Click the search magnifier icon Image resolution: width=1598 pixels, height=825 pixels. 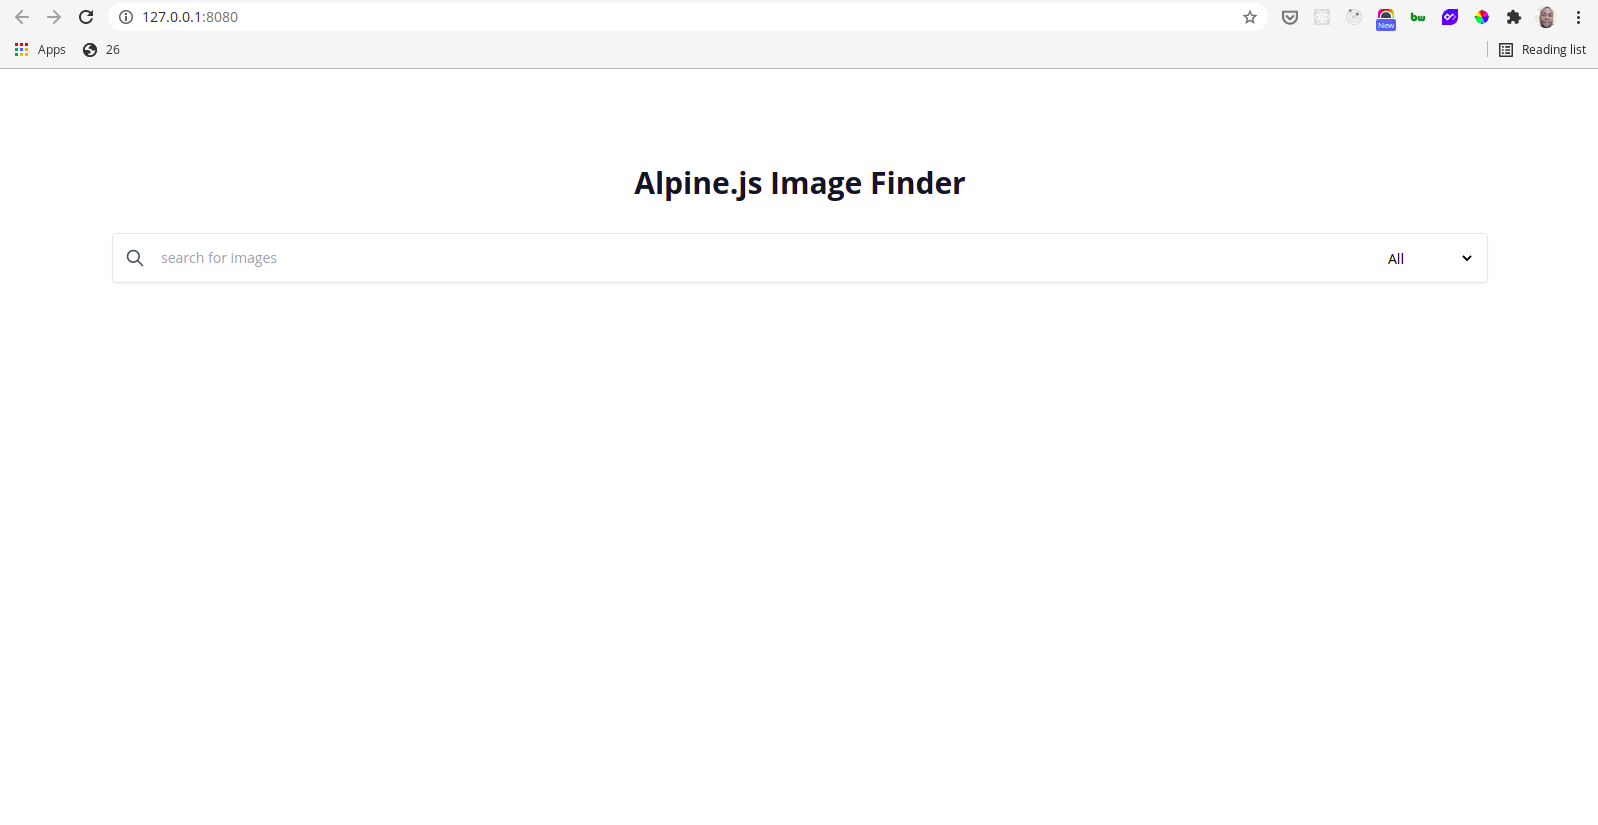135,257
